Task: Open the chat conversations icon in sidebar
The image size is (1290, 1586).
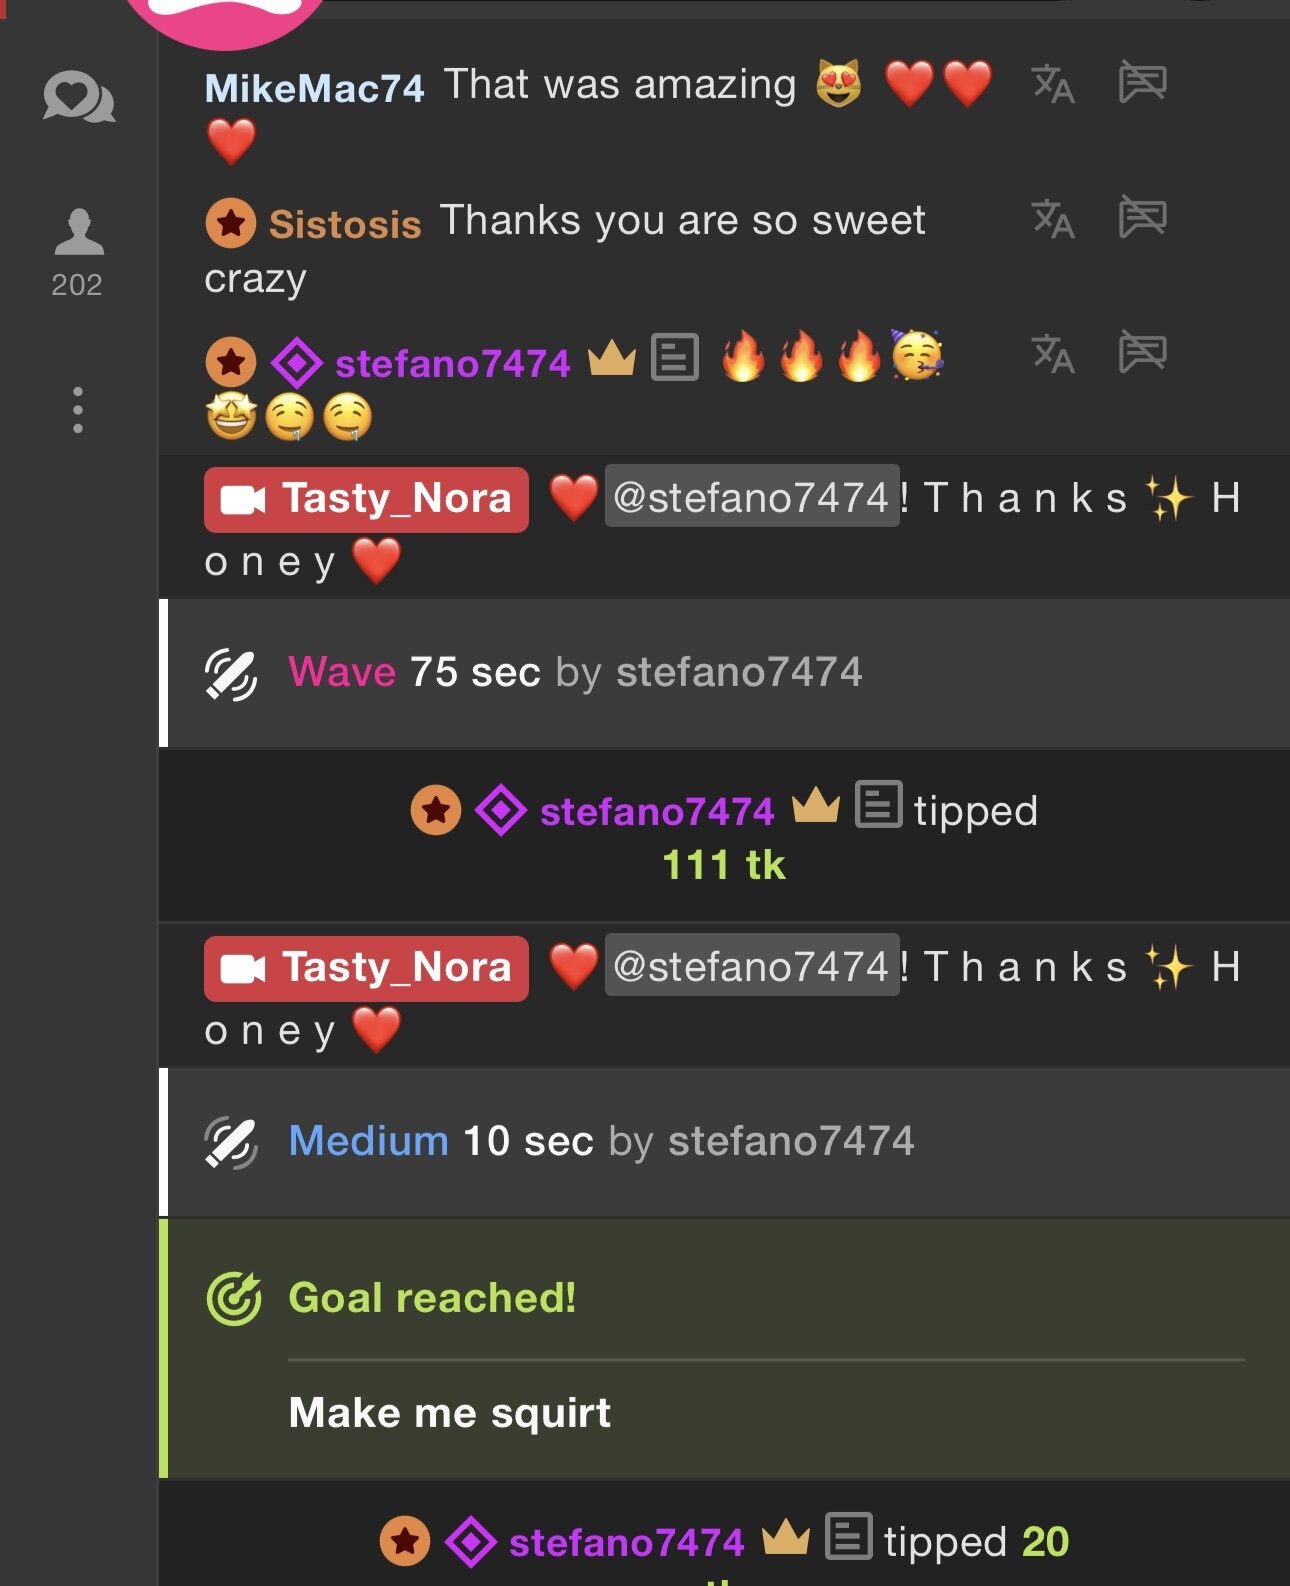Action: click(78, 98)
